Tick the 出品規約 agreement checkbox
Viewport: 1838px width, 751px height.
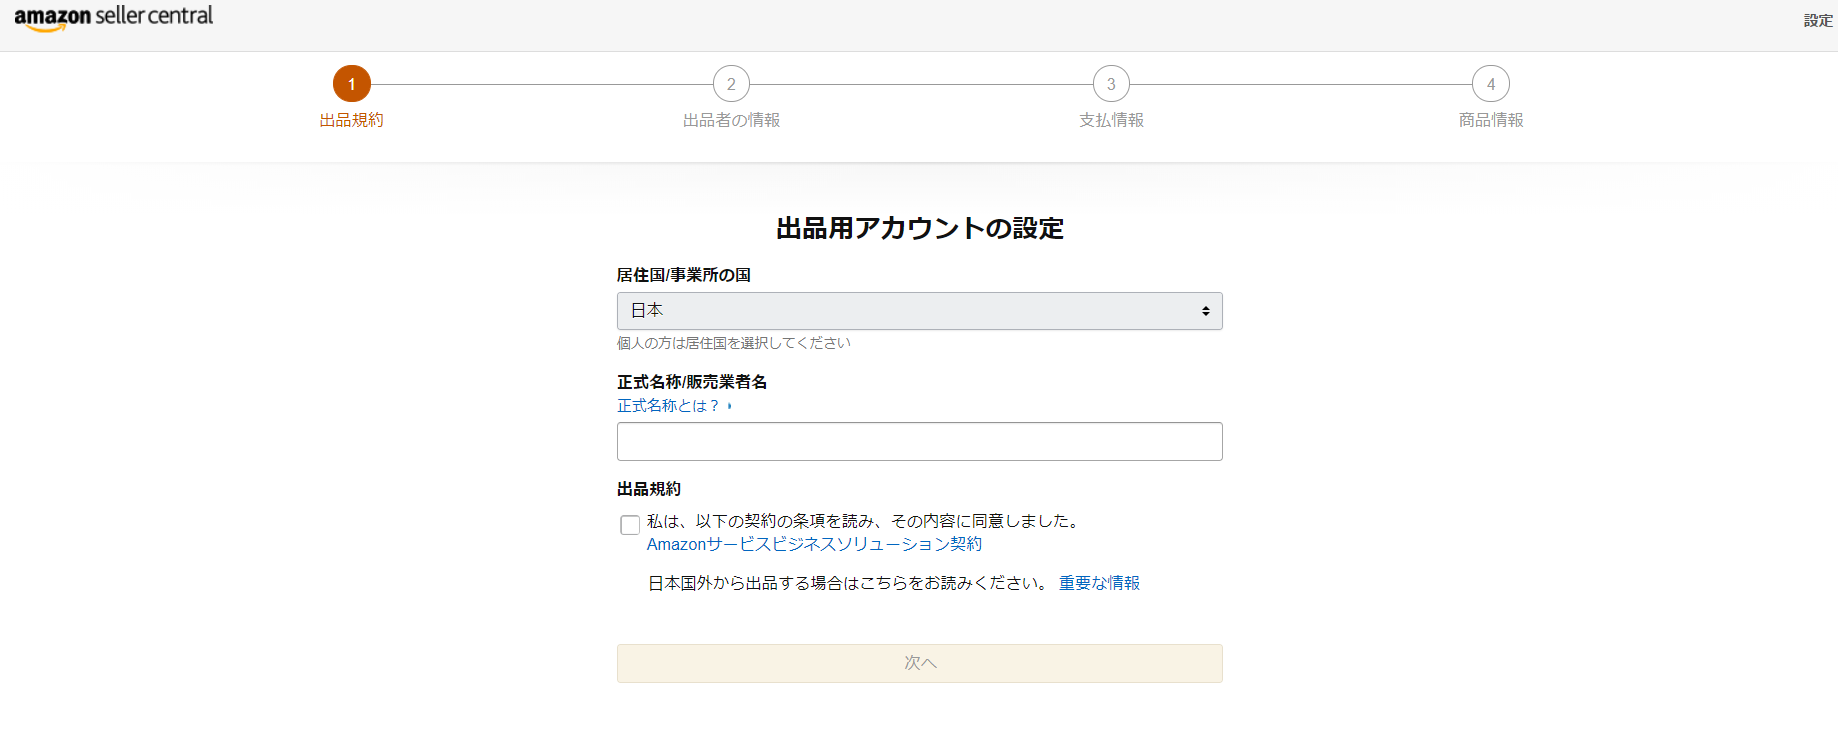point(630,525)
